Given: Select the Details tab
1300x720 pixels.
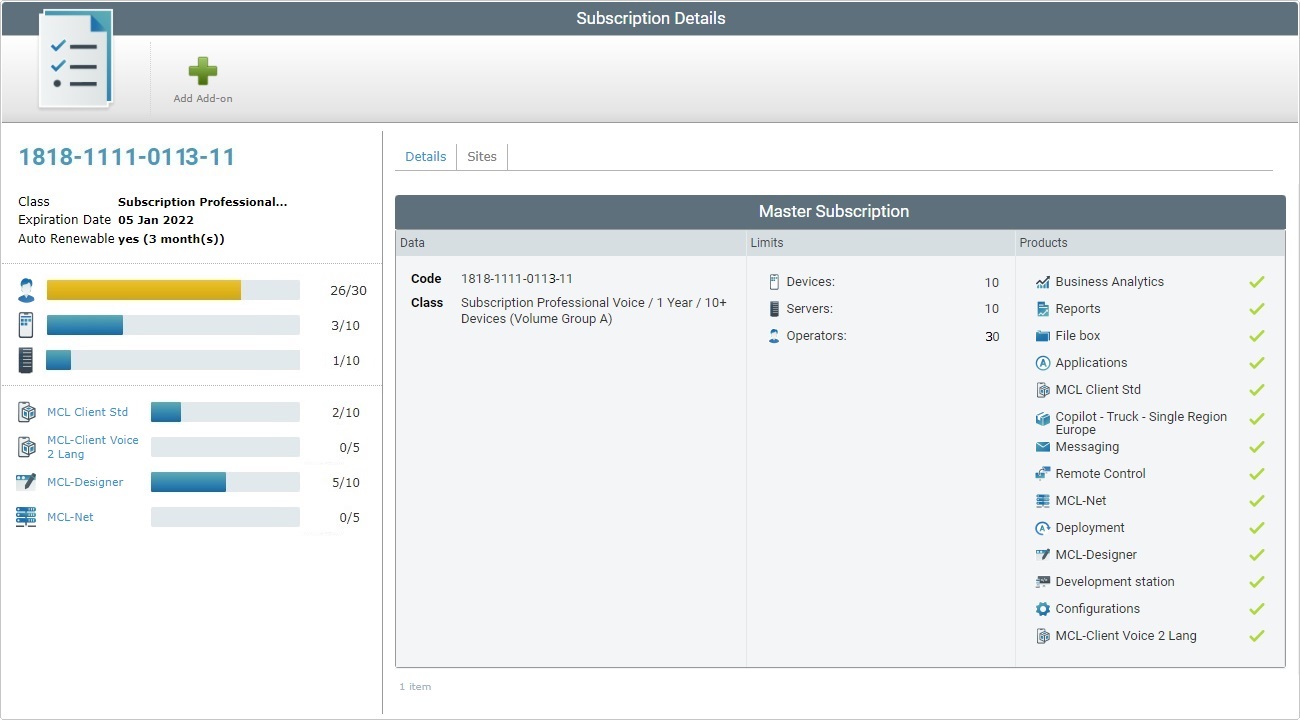Looking at the screenshot, I should click(x=426, y=156).
